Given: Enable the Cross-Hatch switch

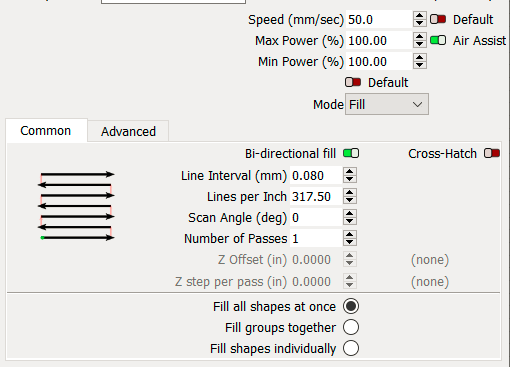Looking at the screenshot, I should [x=492, y=153].
